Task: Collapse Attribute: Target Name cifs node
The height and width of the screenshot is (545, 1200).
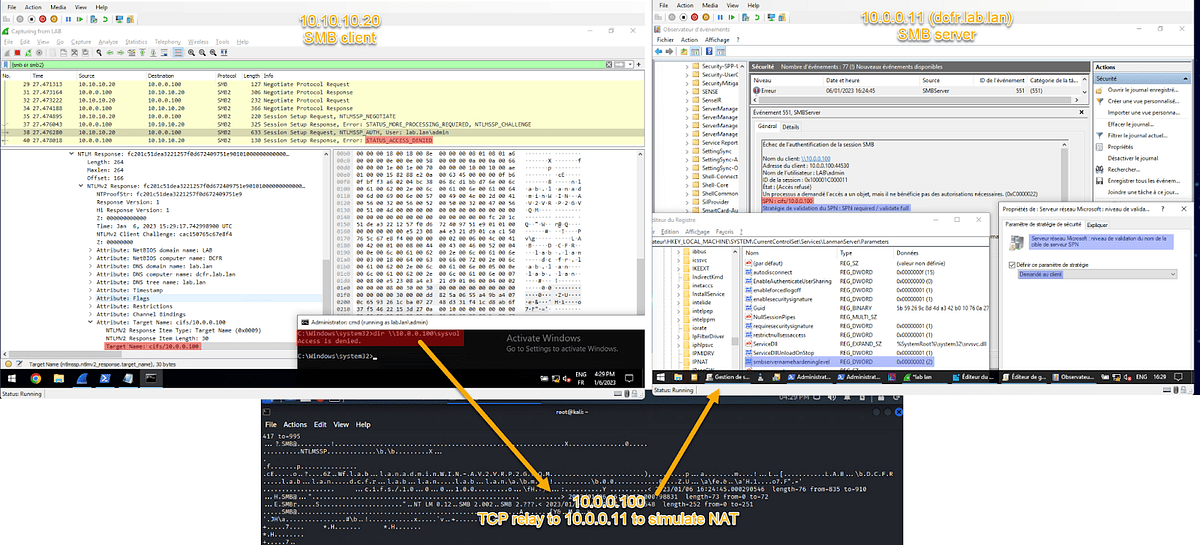Action: 92,322
